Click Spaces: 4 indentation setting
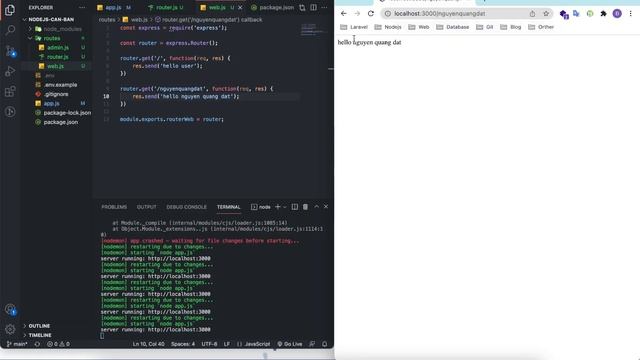The width and height of the screenshot is (640, 360). click(183, 344)
